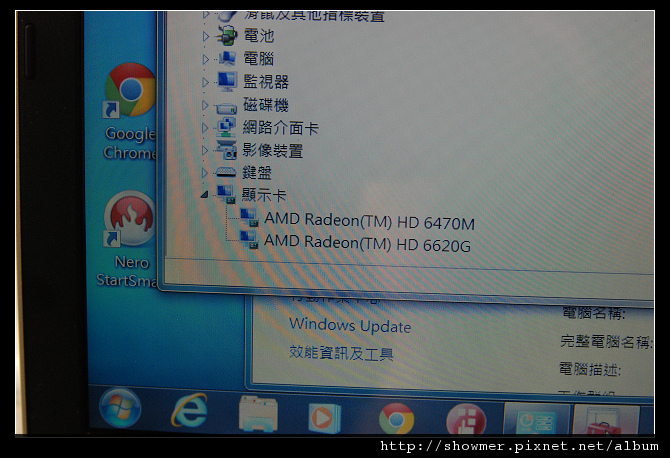Click the network adapter (網路介面卡) icon
The height and width of the screenshot is (458, 670).
click(x=226, y=127)
